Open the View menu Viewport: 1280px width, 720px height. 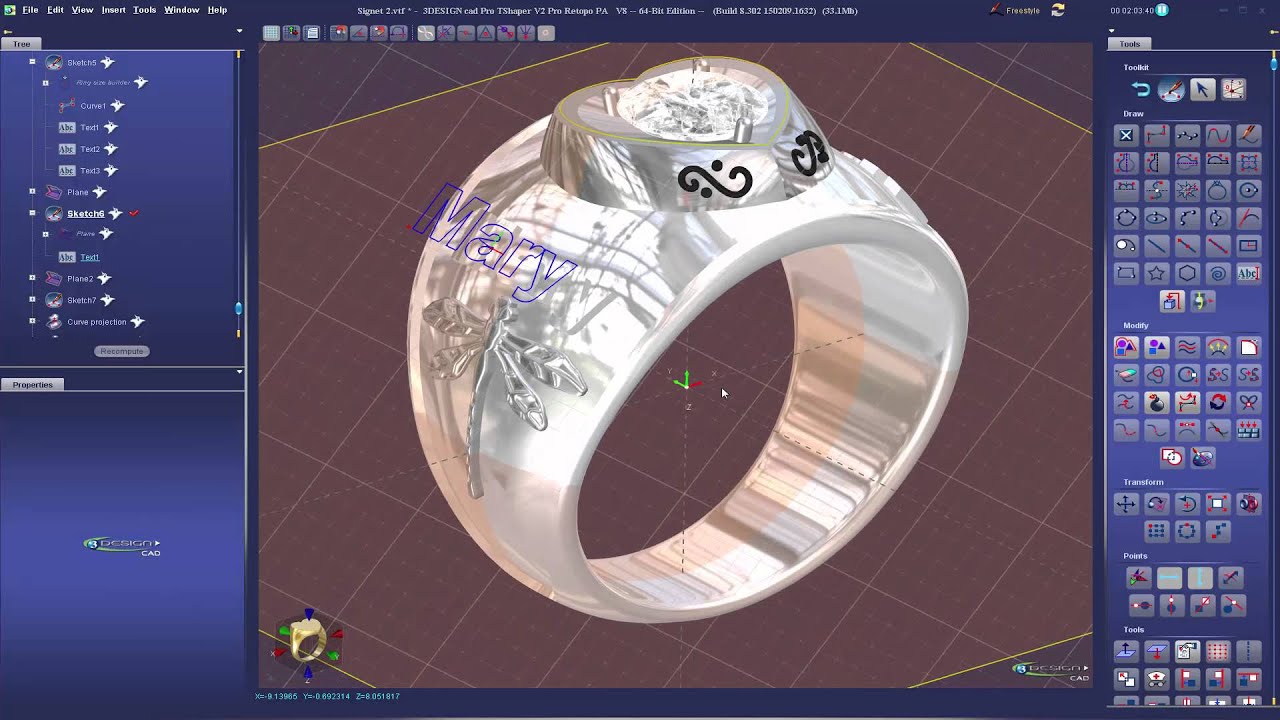[82, 10]
